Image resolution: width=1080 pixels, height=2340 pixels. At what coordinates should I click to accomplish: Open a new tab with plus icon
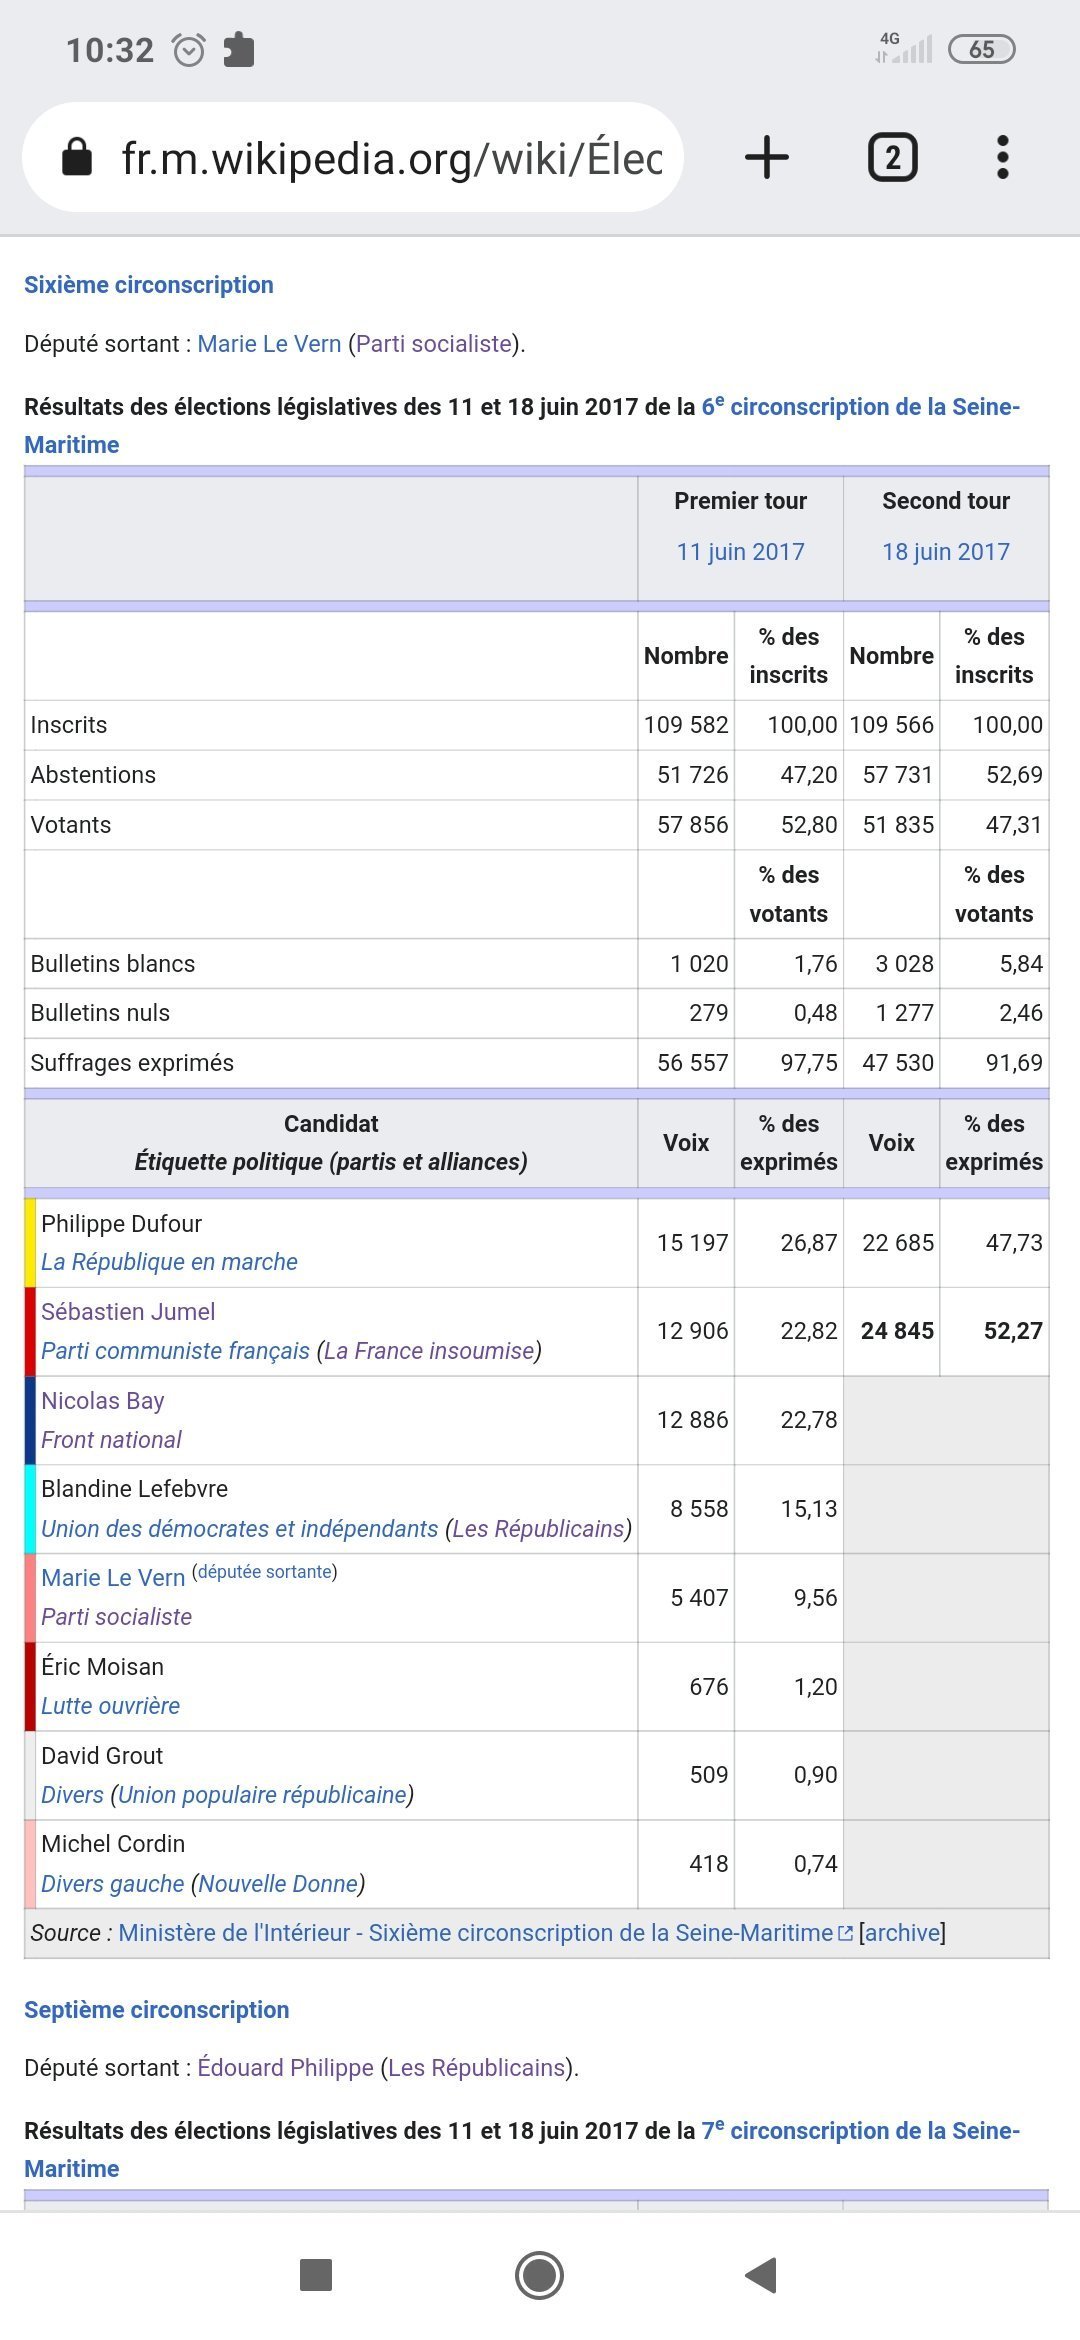tap(767, 158)
